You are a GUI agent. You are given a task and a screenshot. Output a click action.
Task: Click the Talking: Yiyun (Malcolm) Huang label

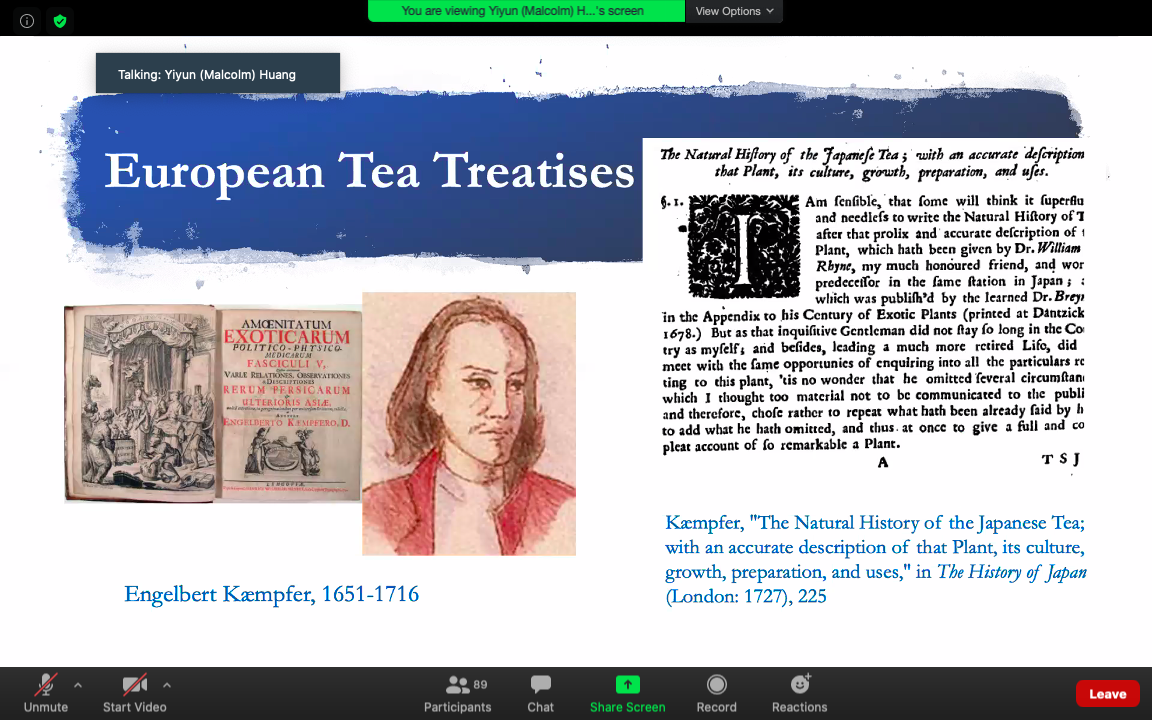tap(217, 74)
